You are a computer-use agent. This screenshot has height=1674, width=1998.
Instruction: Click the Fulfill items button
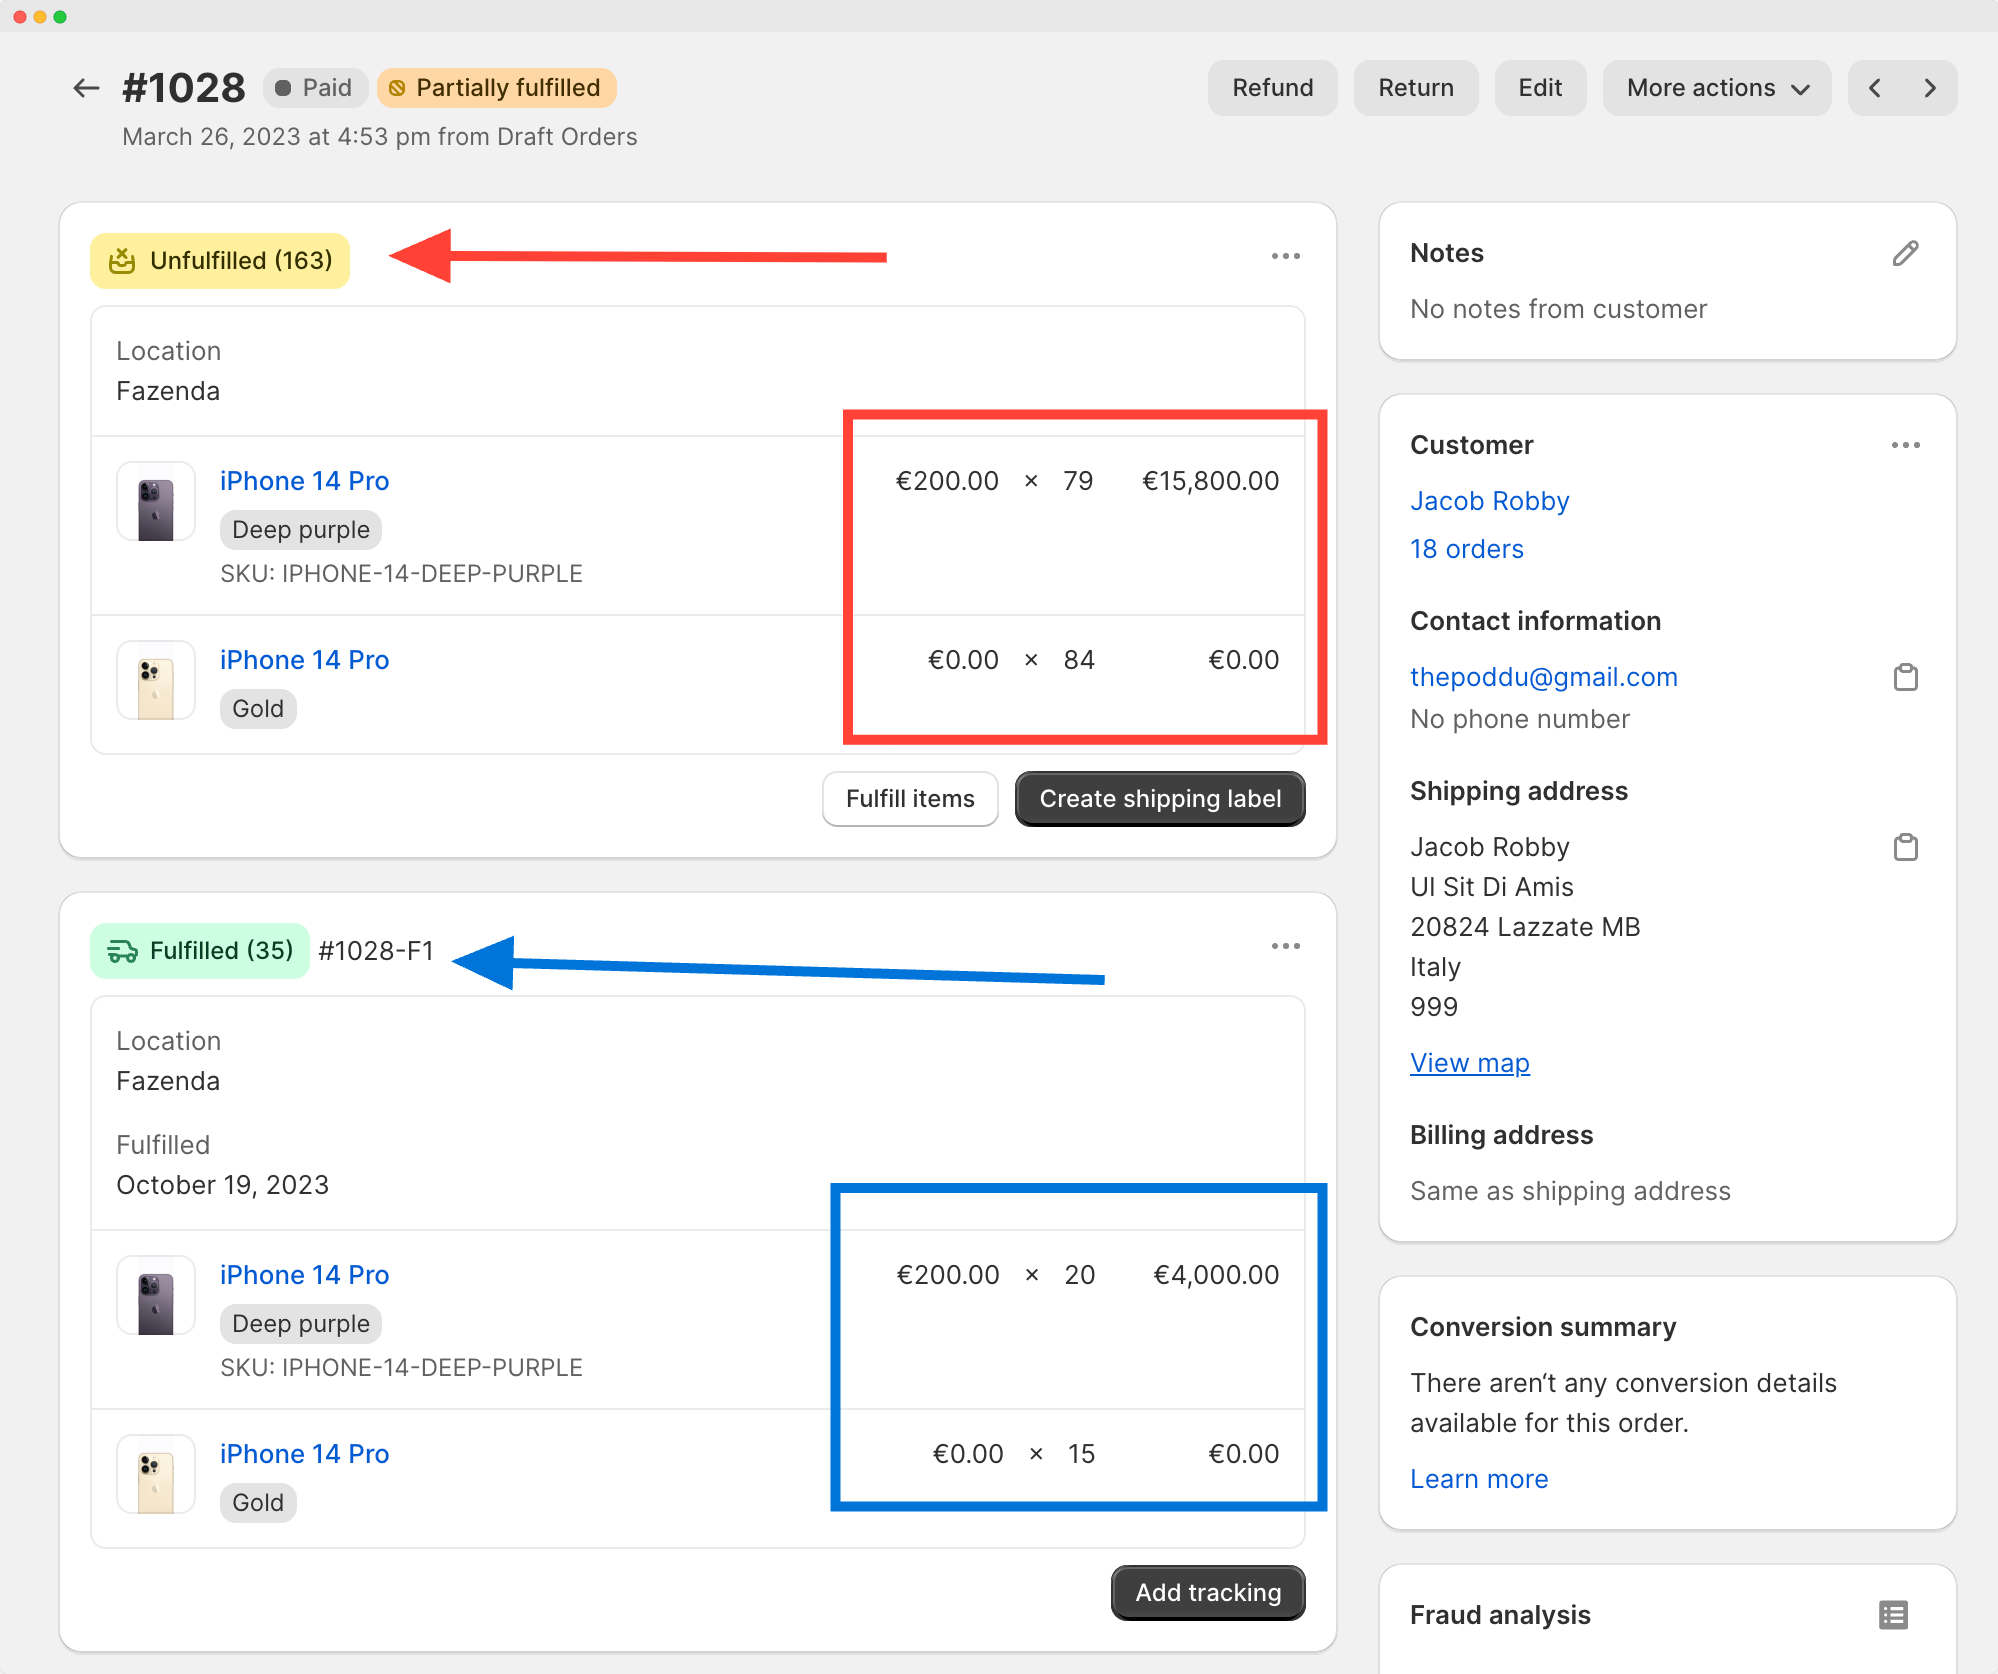tap(909, 799)
